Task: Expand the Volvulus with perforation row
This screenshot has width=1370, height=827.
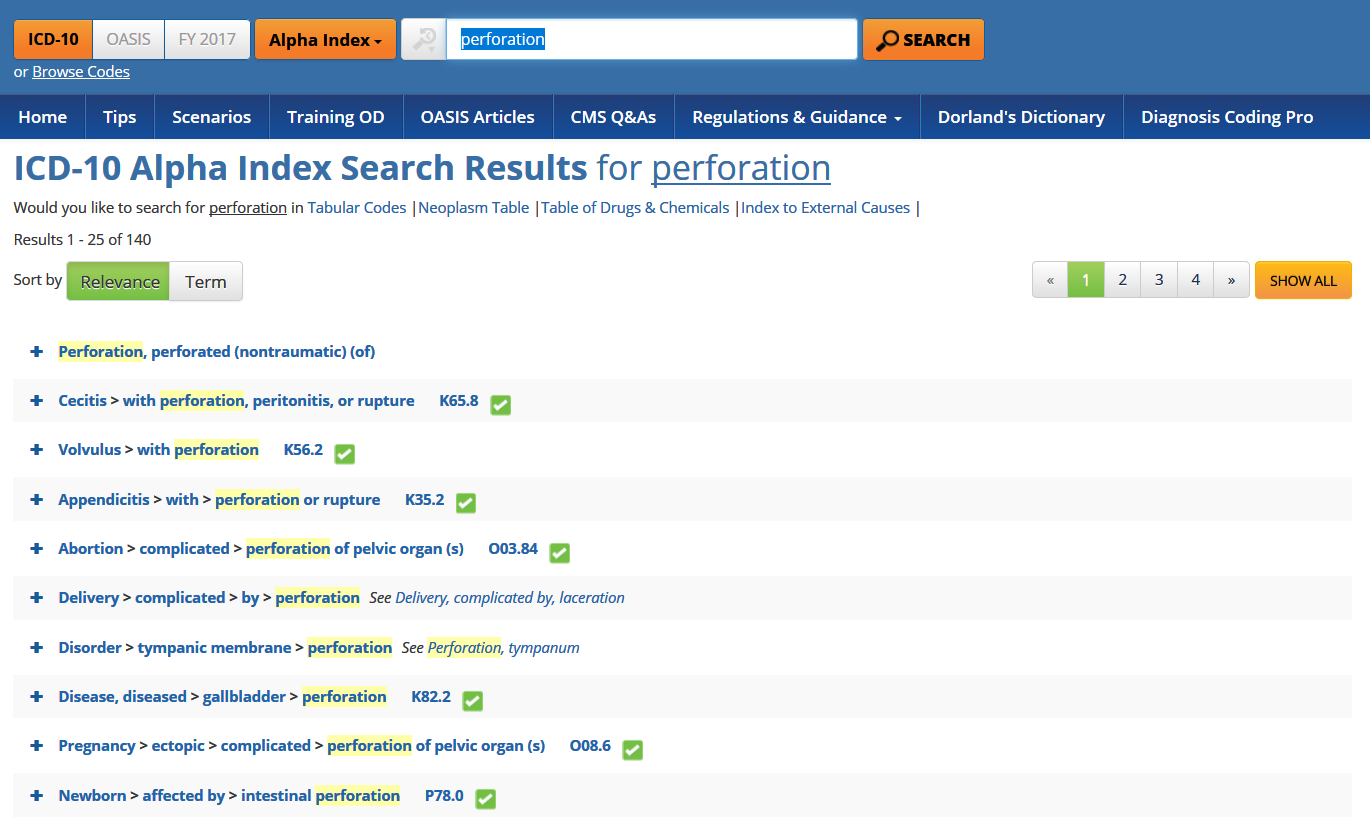Action: [37, 450]
